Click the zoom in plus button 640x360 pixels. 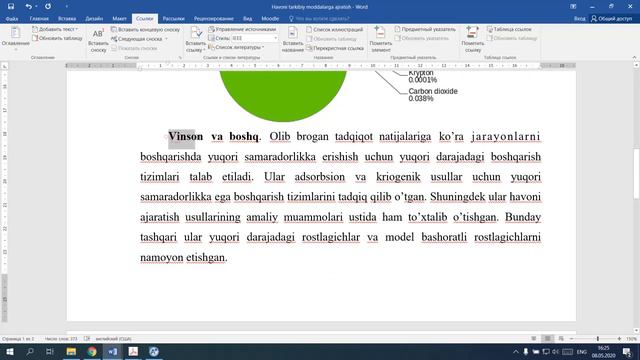[x=619, y=339]
